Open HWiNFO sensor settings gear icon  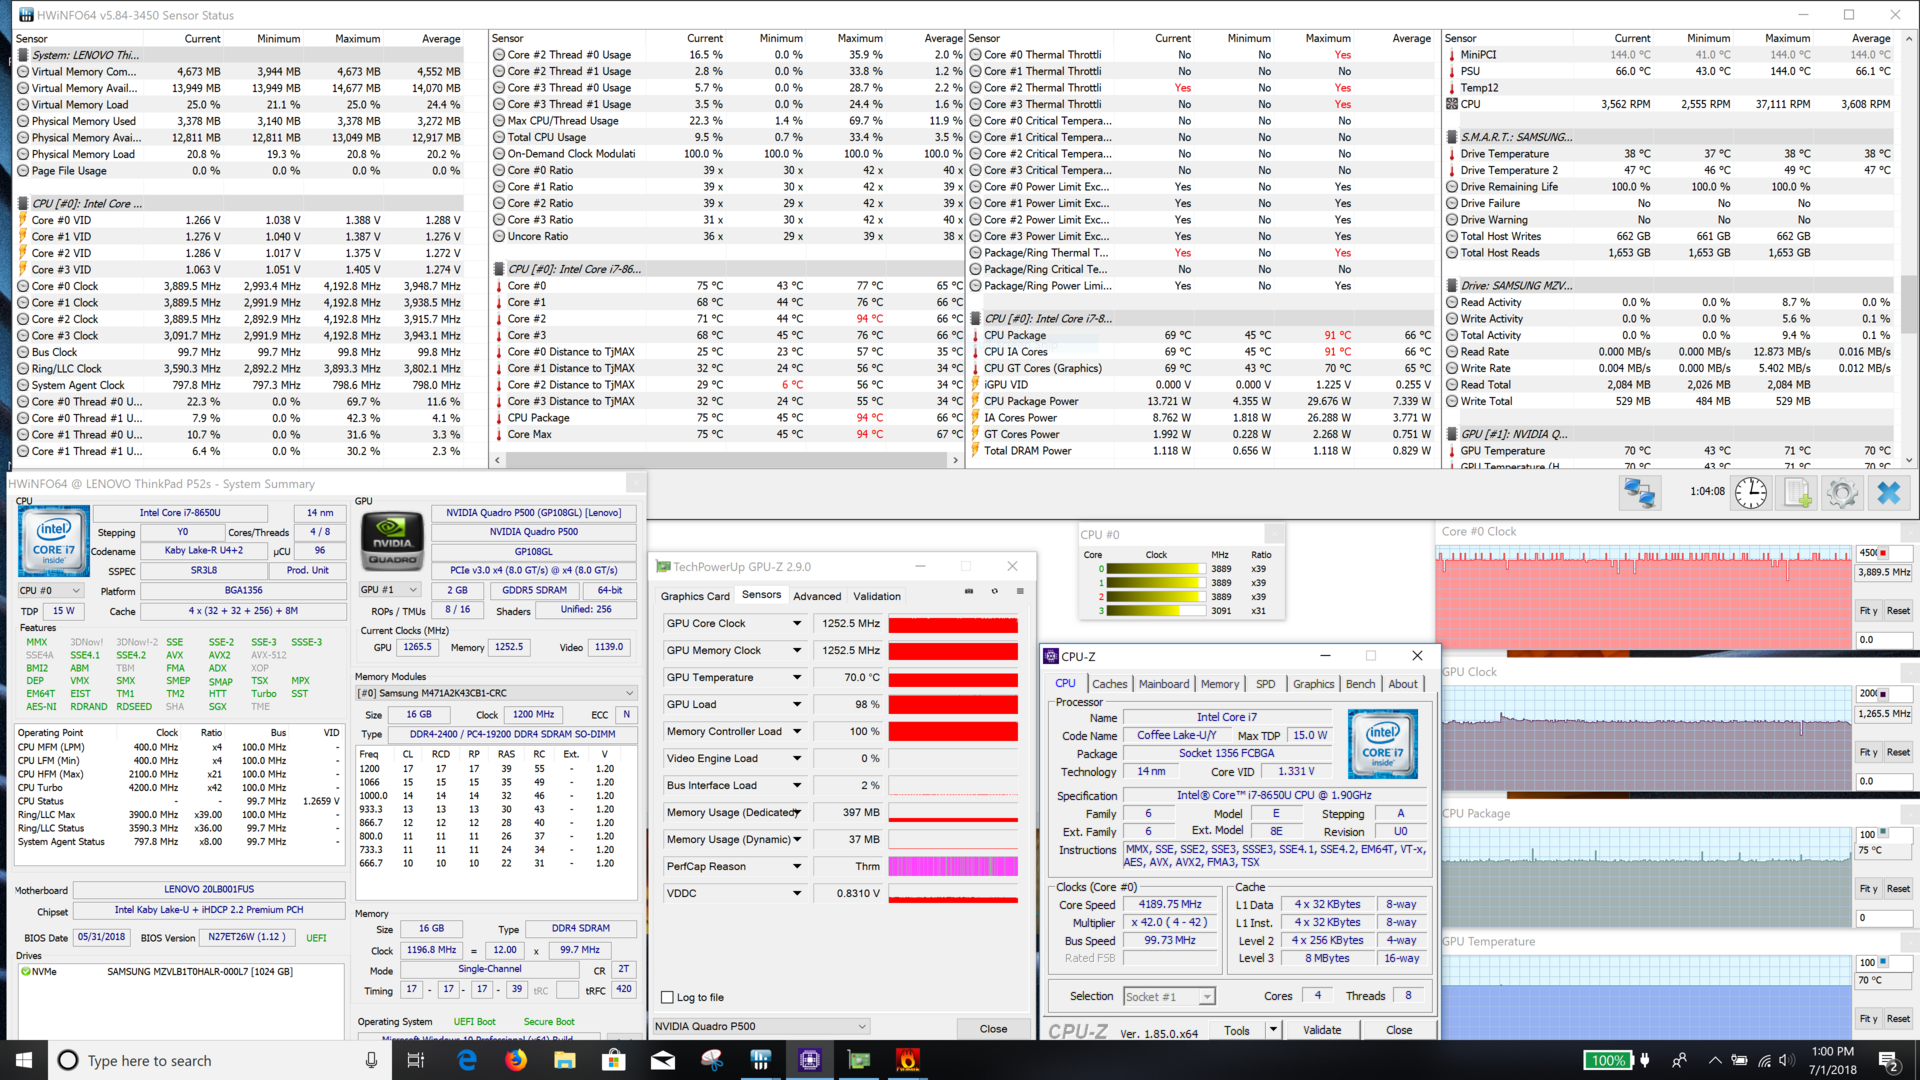[x=1842, y=492]
